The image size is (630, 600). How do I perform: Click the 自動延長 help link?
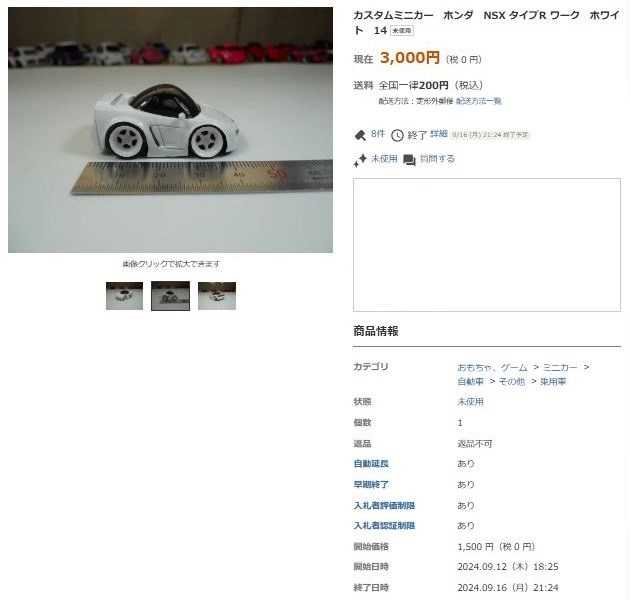pyautogui.click(x=371, y=464)
